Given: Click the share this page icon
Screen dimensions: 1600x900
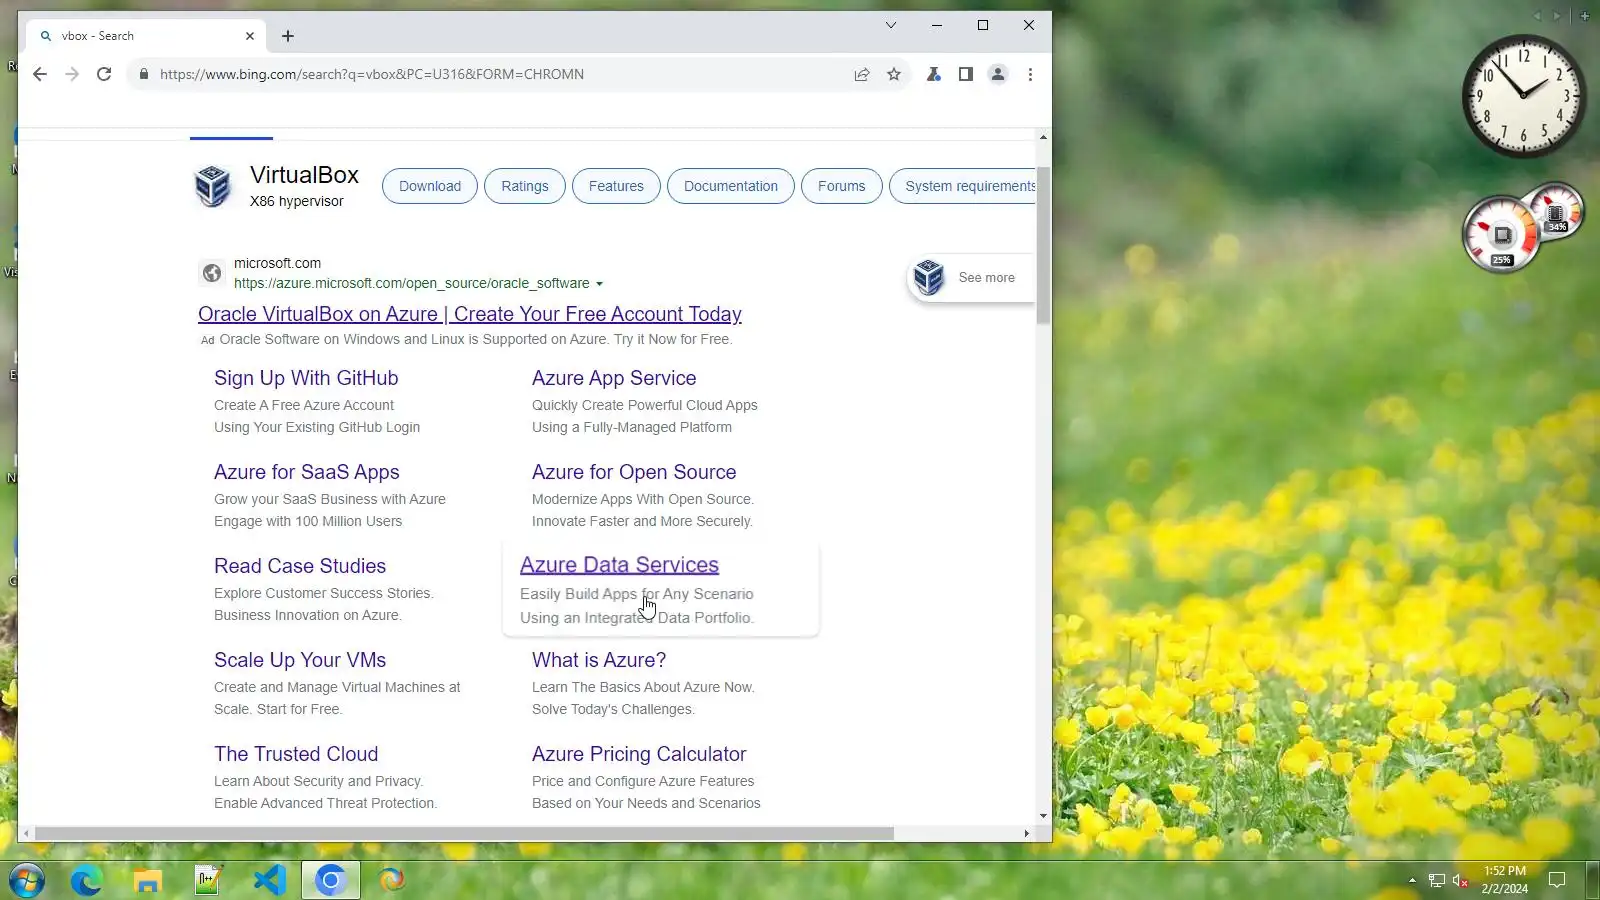Looking at the screenshot, I should point(862,74).
